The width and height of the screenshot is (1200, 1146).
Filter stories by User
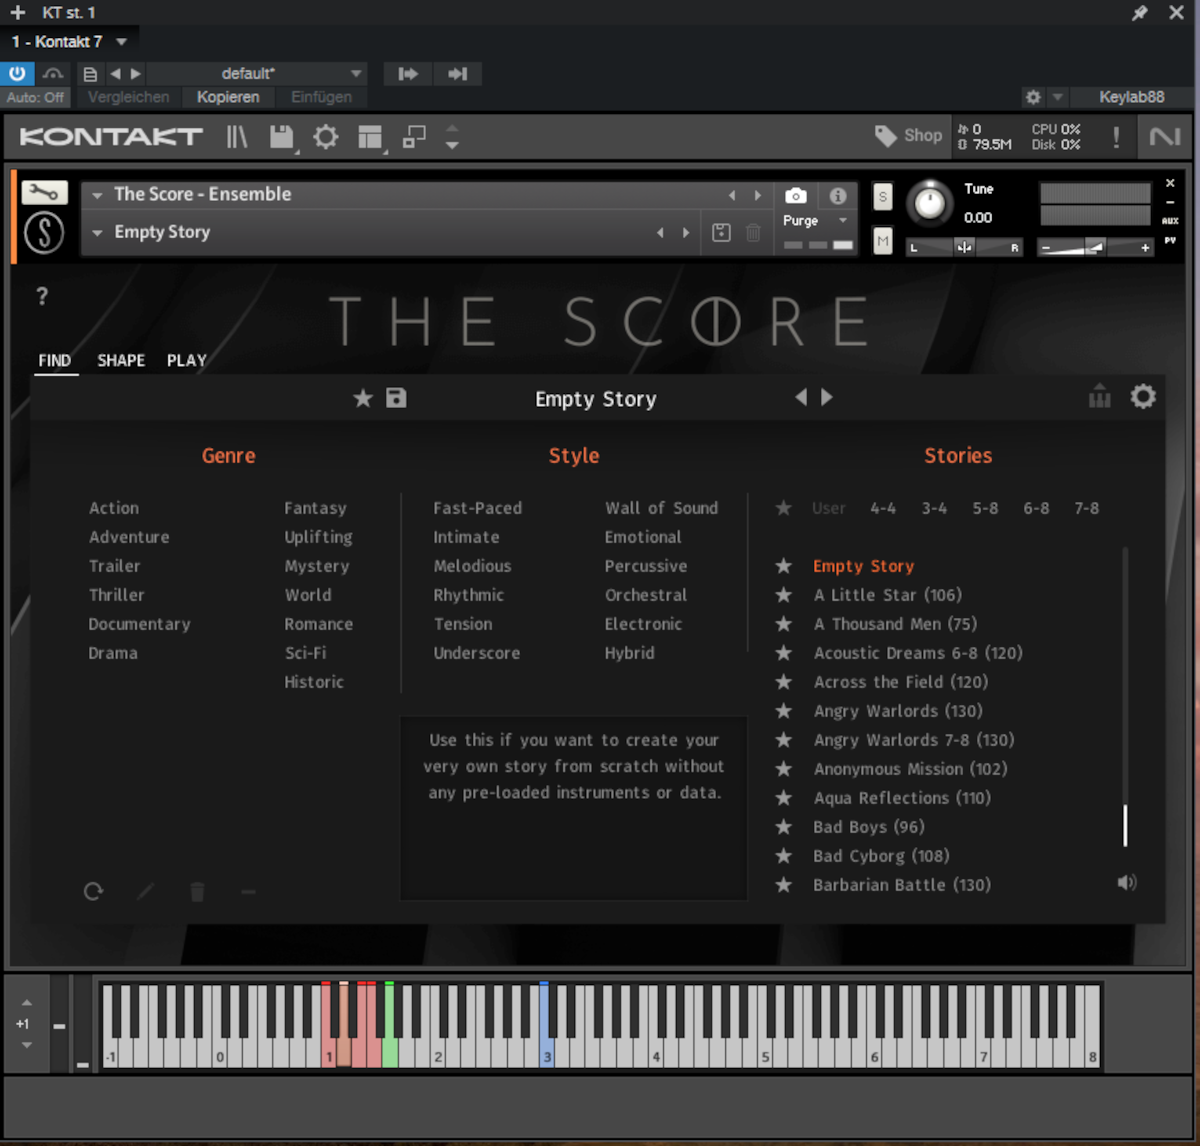829,508
